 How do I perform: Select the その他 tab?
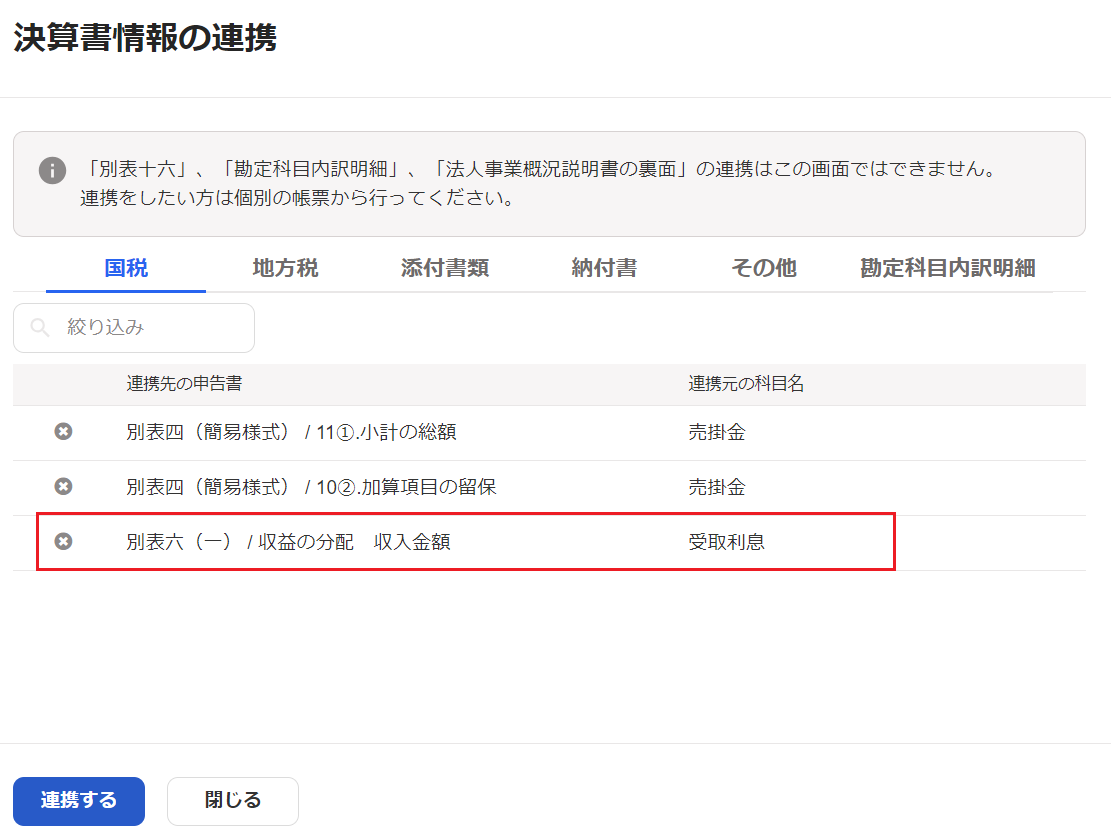764,268
